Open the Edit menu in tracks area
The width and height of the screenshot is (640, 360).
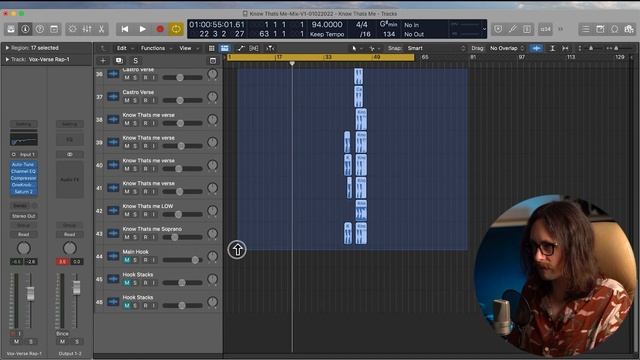pyautogui.click(x=124, y=48)
